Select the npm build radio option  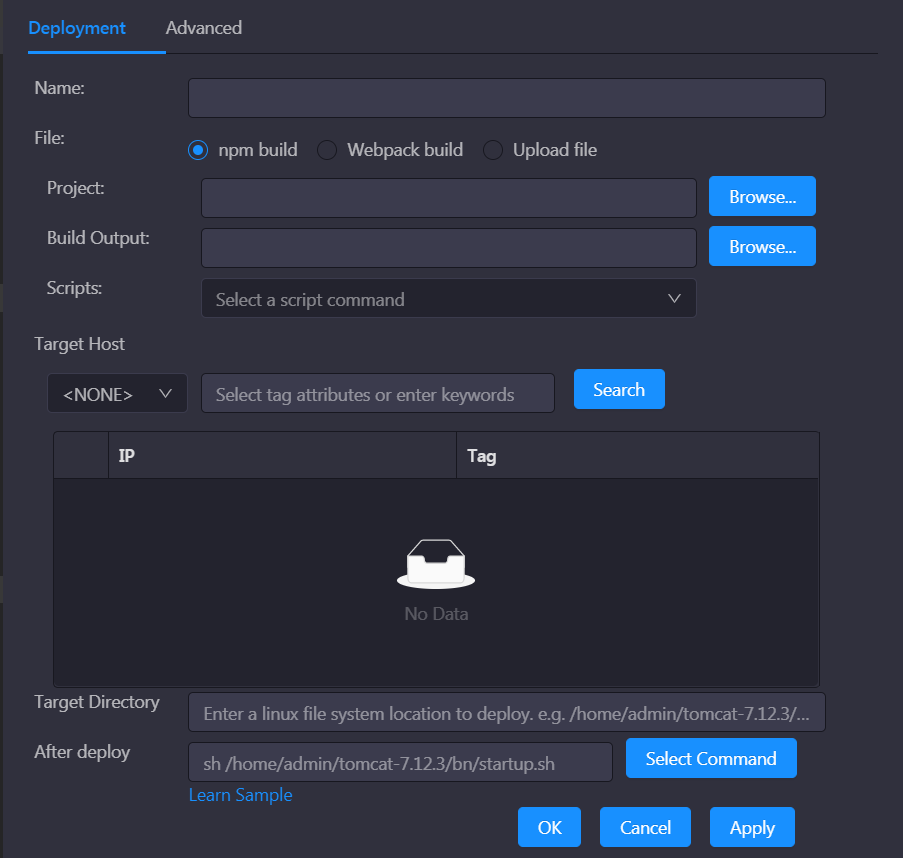198,150
